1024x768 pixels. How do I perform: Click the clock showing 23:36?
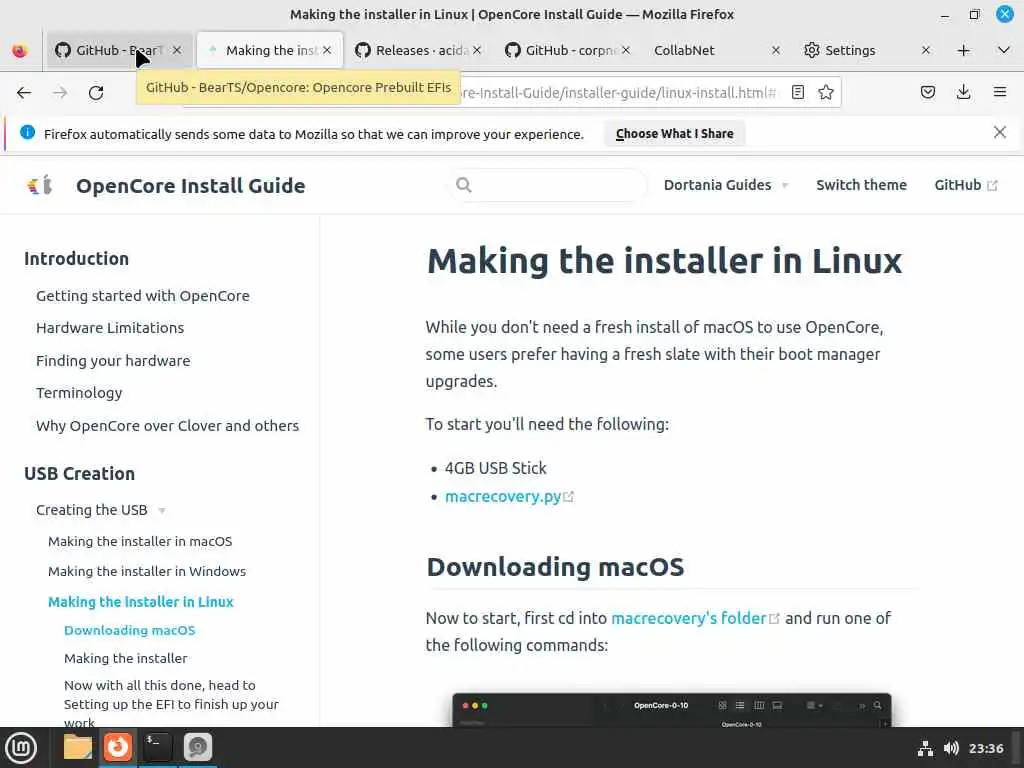[x=985, y=748]
